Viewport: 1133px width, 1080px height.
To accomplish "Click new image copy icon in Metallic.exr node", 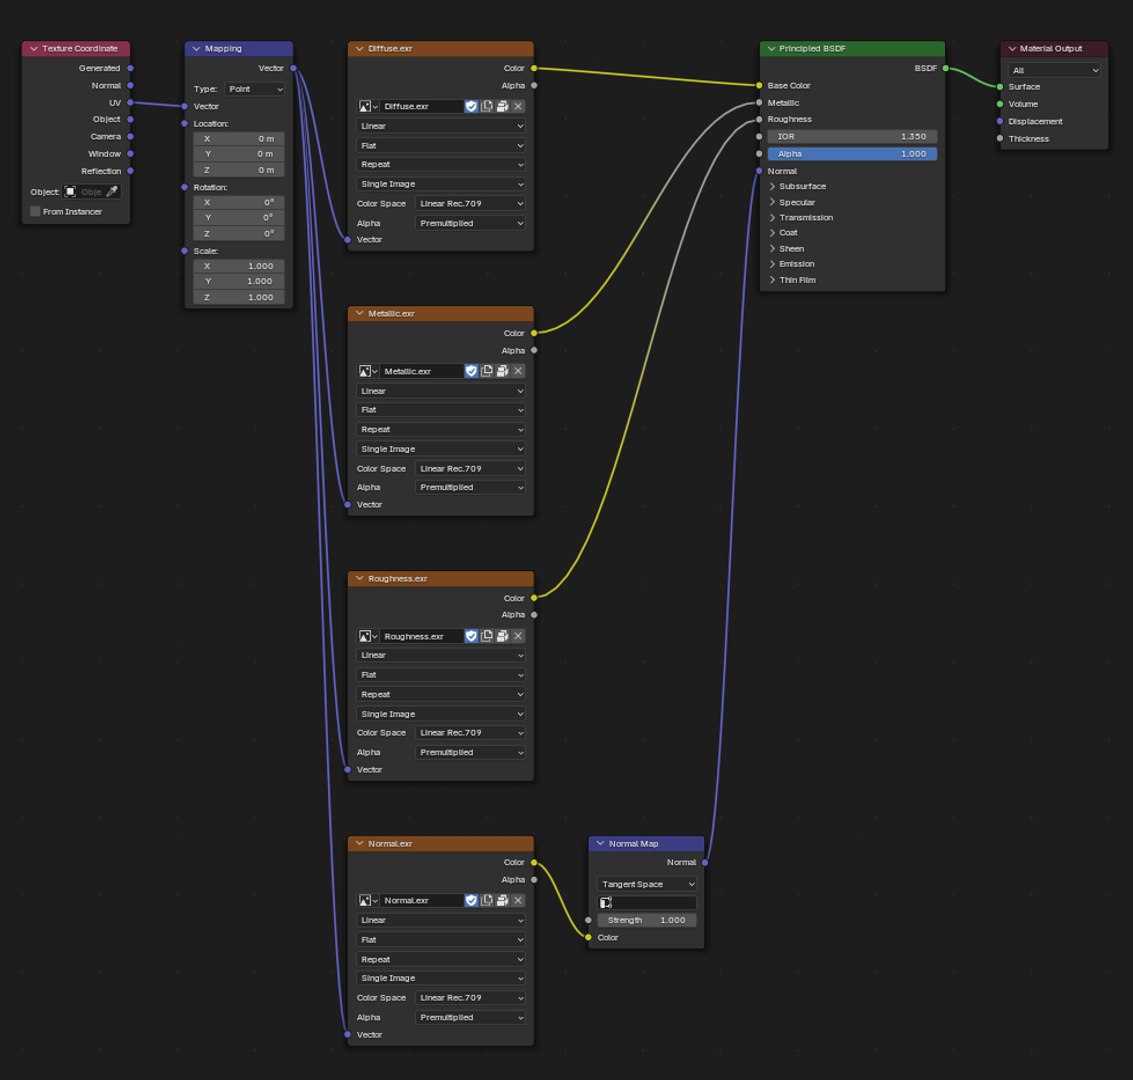I will tap(487, 371).
